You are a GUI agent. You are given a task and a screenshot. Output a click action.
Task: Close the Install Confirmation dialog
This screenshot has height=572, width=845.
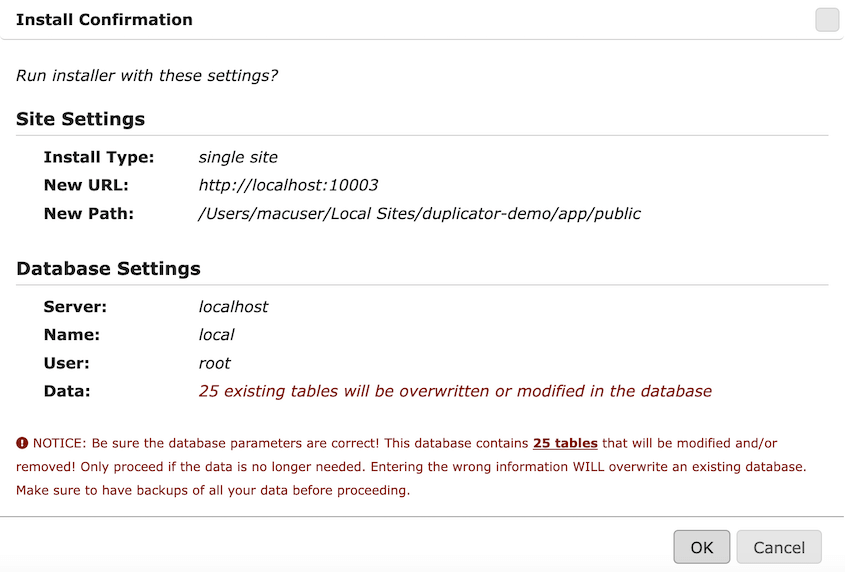pyautogui.click(x=827, y=20)
